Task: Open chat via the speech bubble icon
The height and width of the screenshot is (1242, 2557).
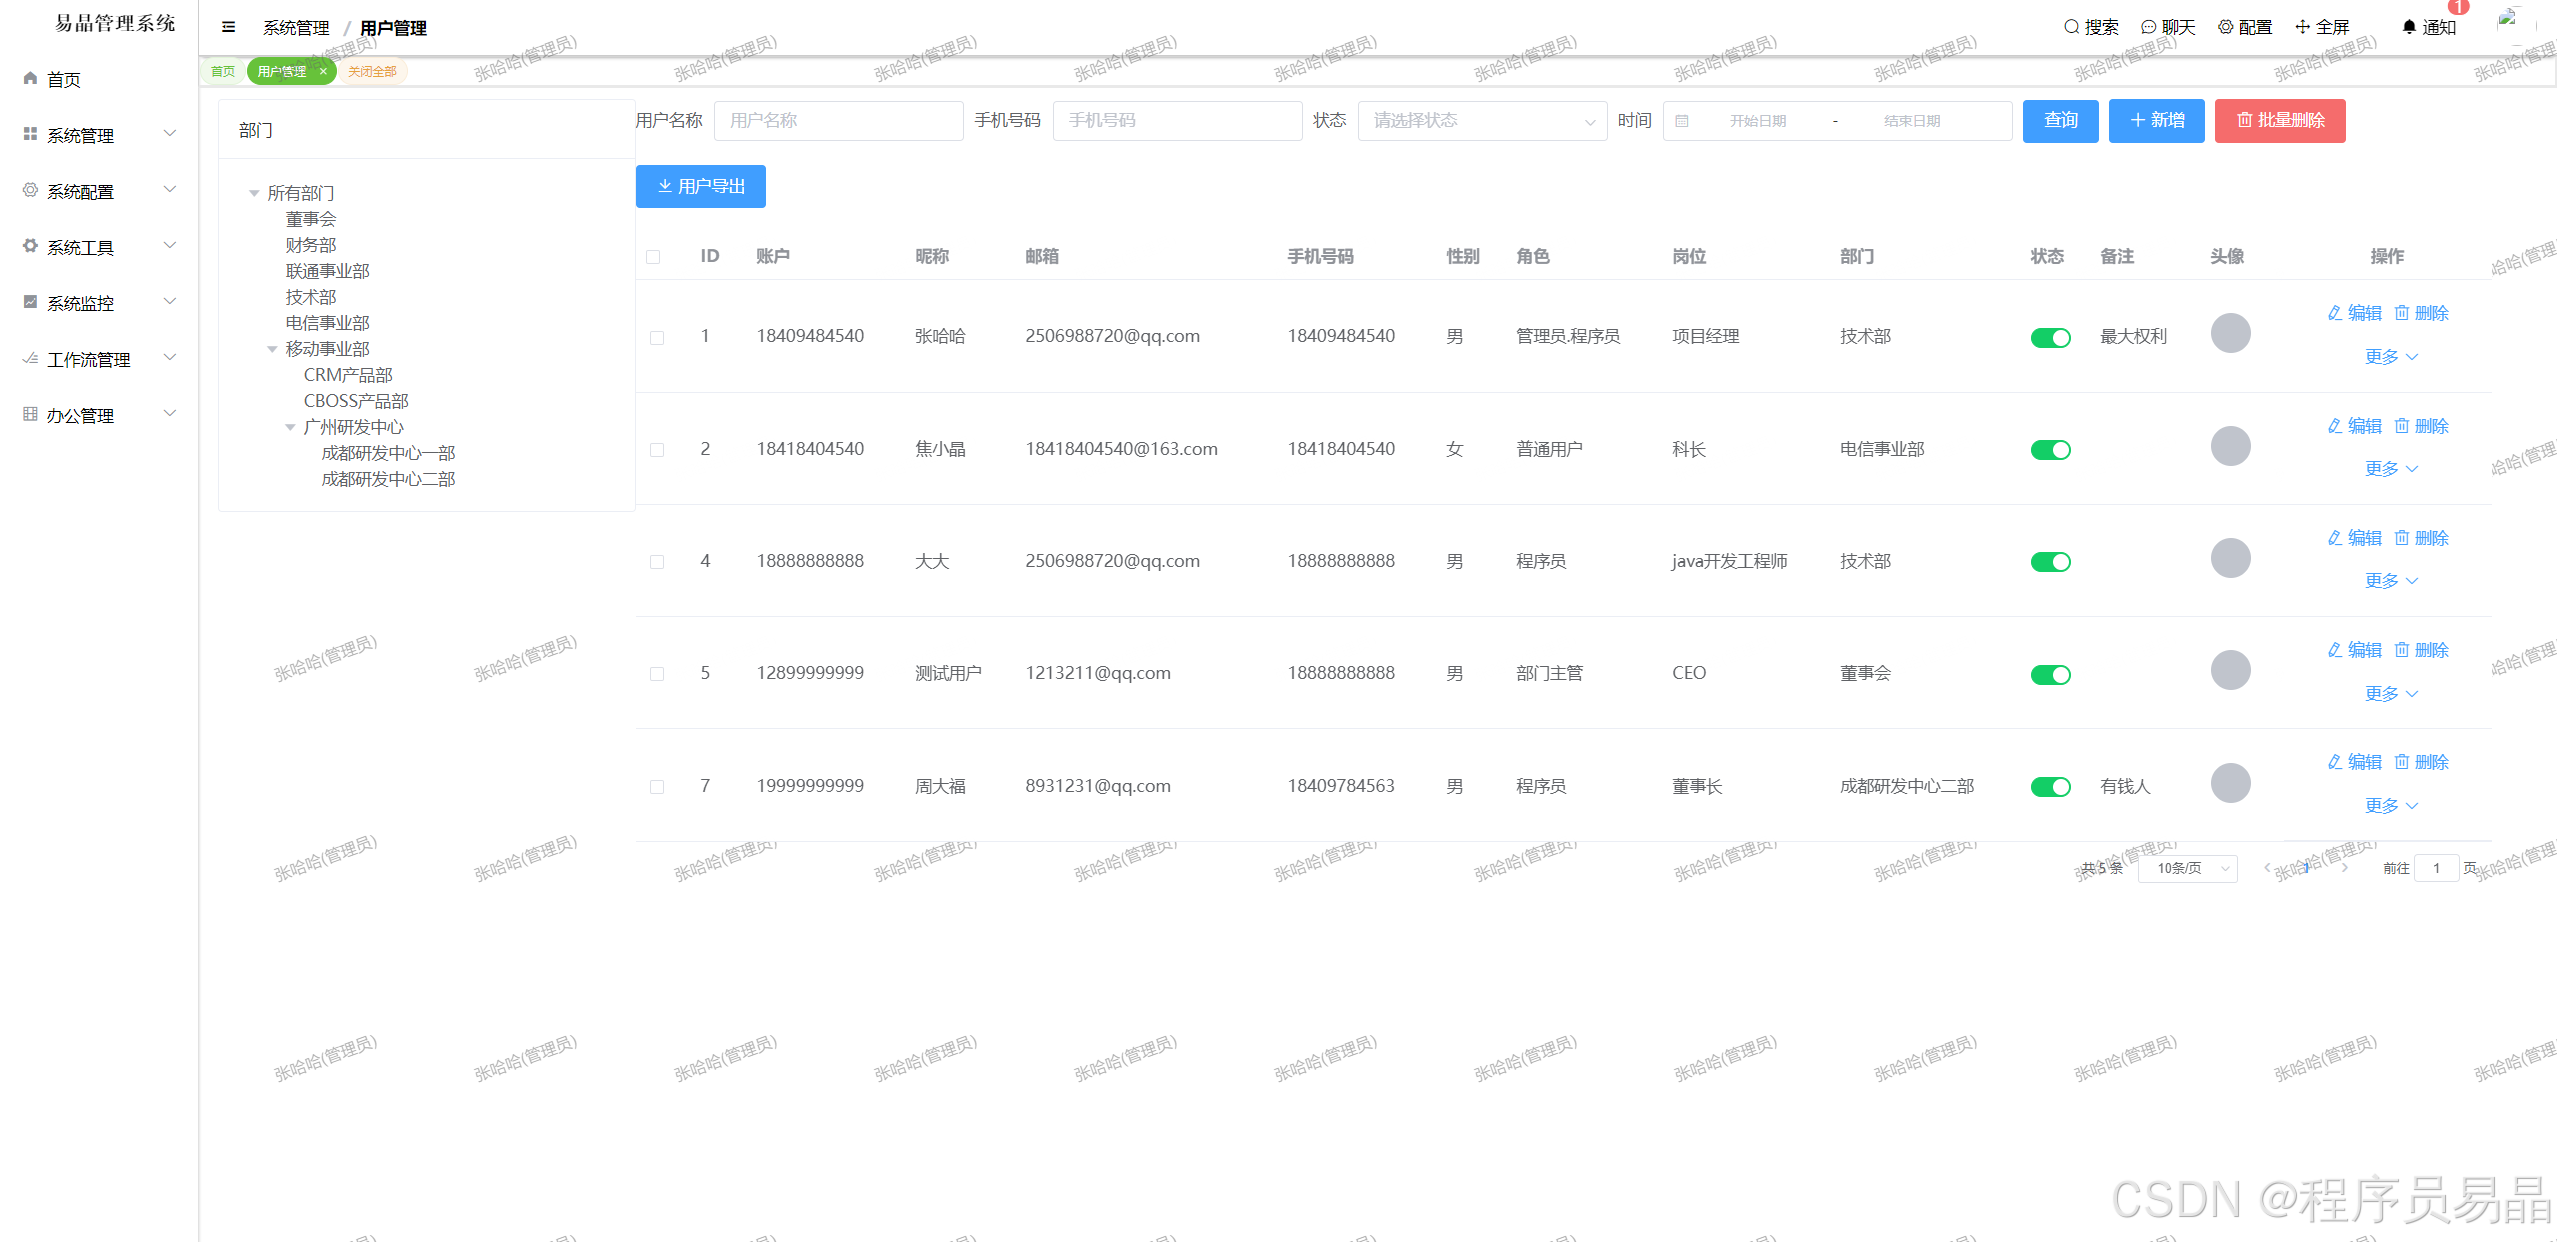Action: point(2148,27)
